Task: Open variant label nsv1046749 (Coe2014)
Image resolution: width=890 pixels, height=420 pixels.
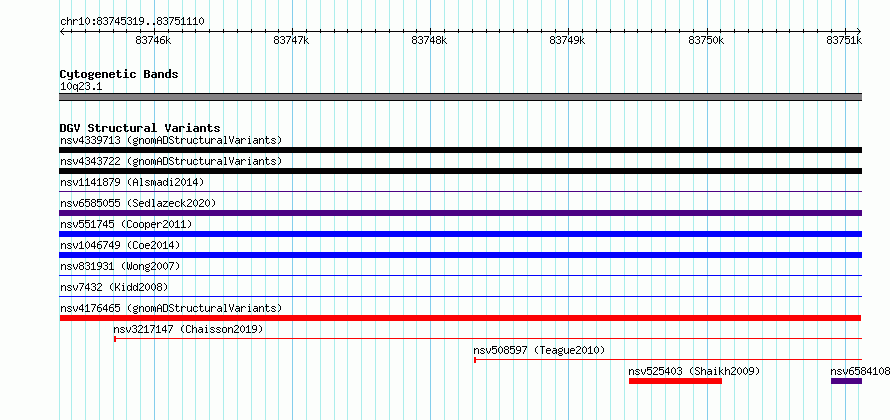Action: pos(120,245)
